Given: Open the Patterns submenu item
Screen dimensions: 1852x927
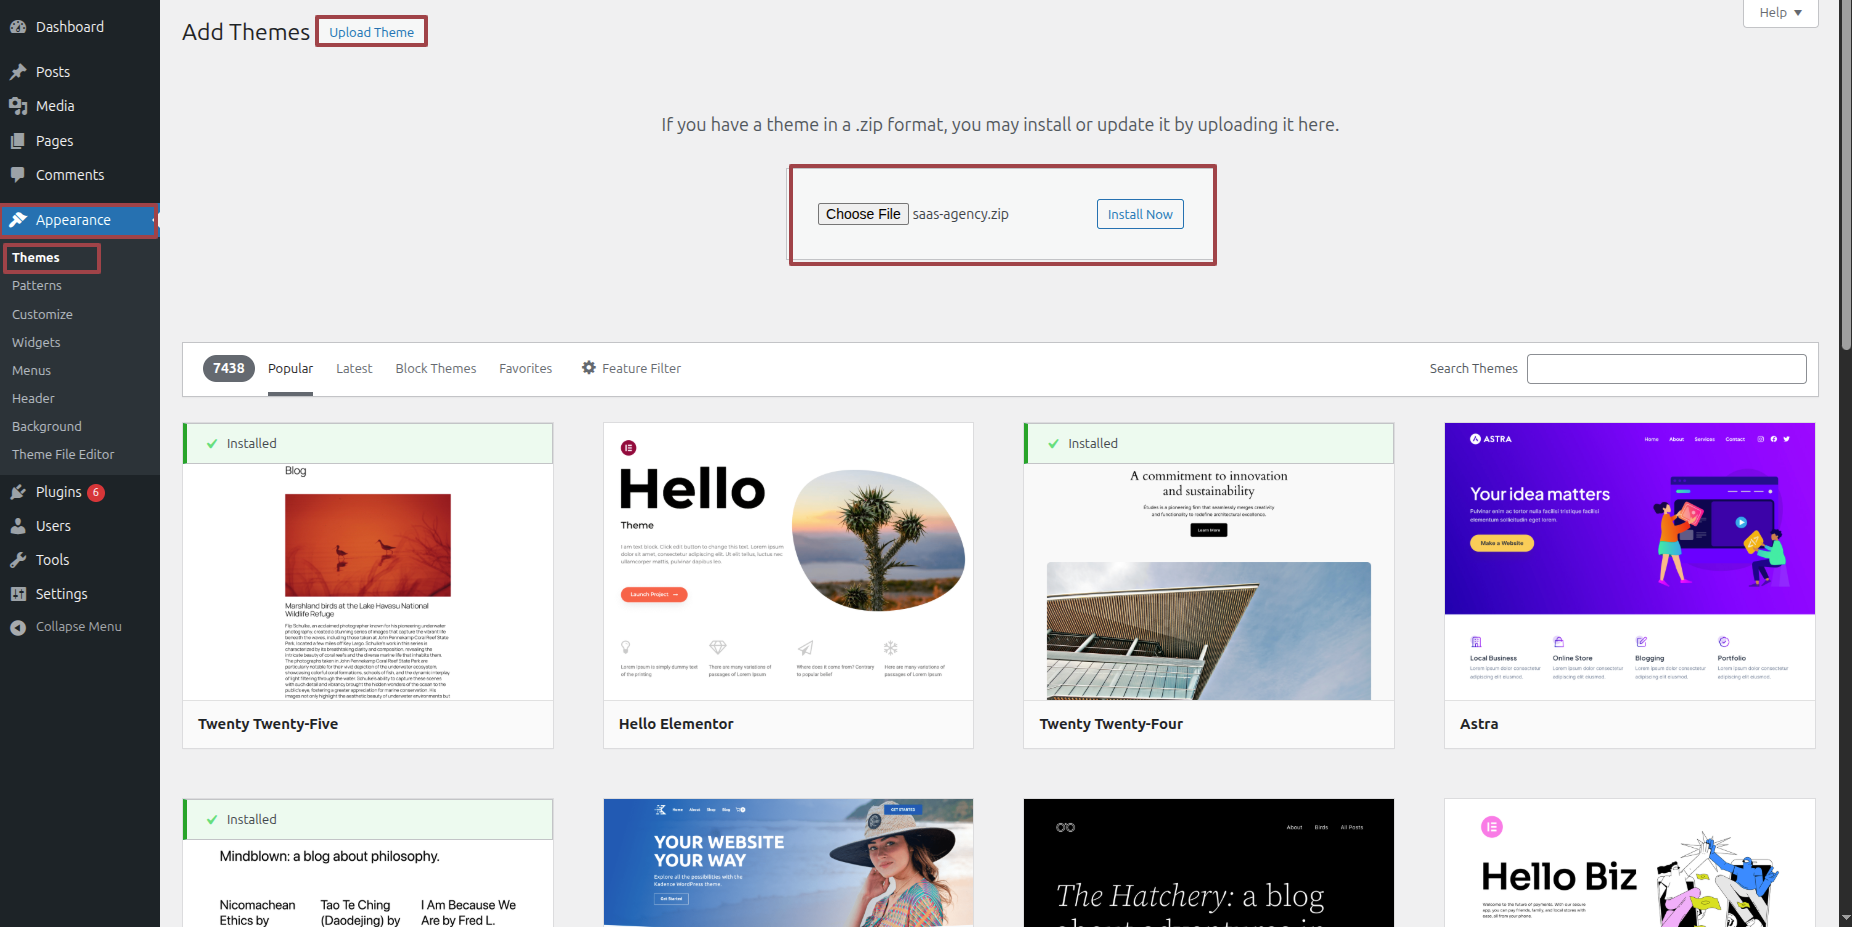Looking at the screenshot, I should tap(37, 286).
